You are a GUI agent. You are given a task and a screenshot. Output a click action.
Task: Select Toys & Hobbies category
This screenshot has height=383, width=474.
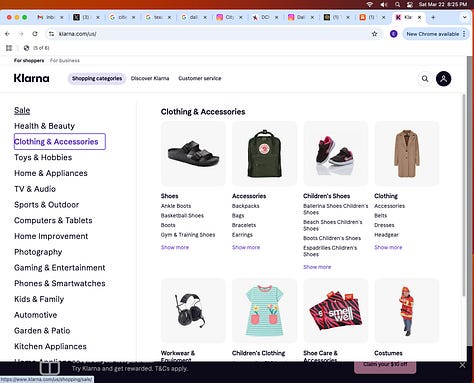(x=43, y=157)
